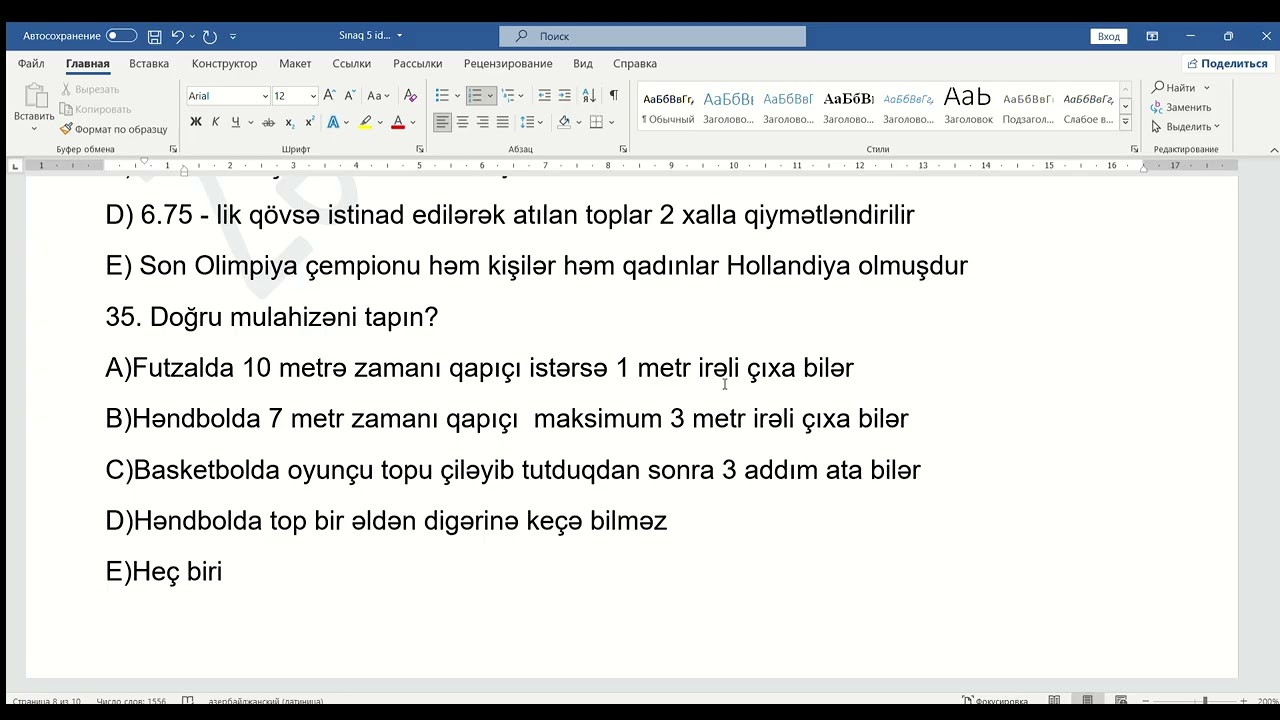Increase font size with the grow icon
This screenshot has width=1280, height=720.
(x=330, y=96)
